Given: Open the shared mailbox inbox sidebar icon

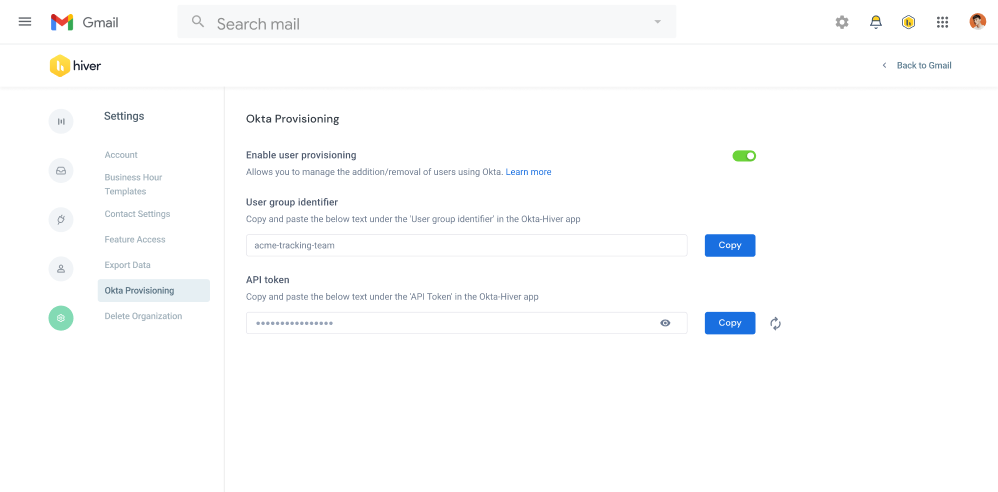Looking at the screenshot, I should click(x=61, y=171).
